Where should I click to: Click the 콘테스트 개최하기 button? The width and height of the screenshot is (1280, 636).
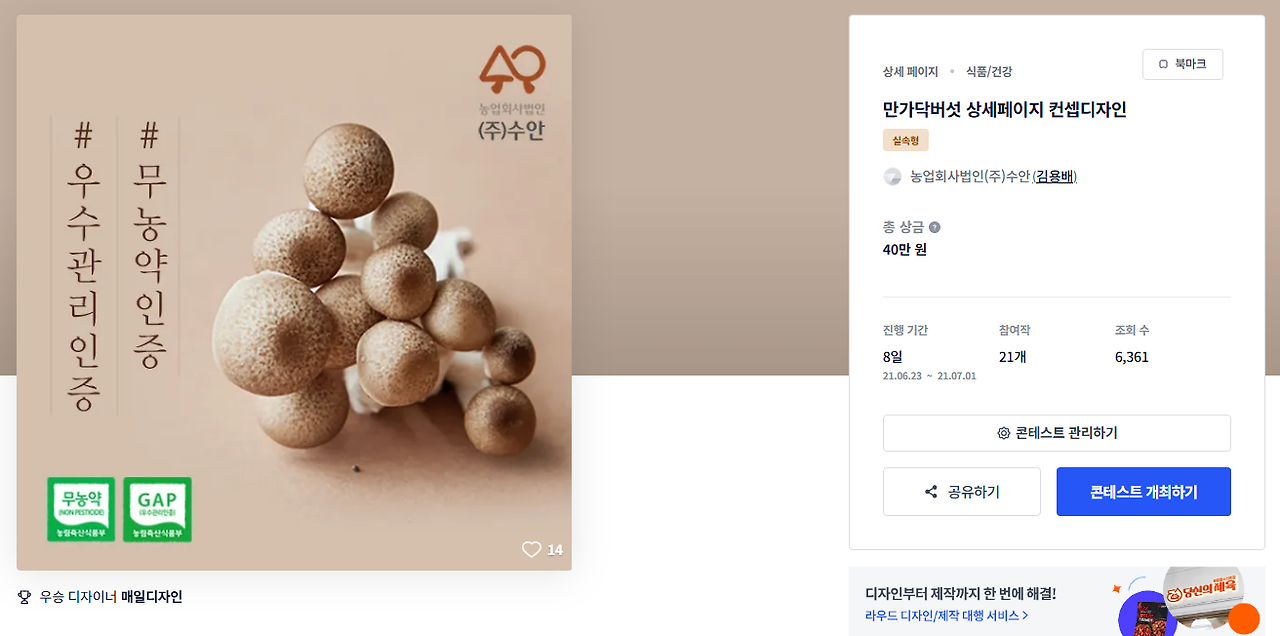[x=1143, y=492]
